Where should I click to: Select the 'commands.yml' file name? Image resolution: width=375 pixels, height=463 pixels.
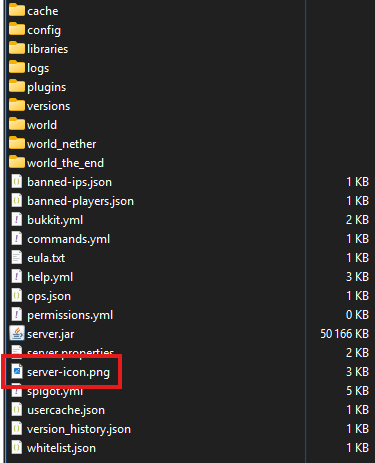click(x=68, y=239)
